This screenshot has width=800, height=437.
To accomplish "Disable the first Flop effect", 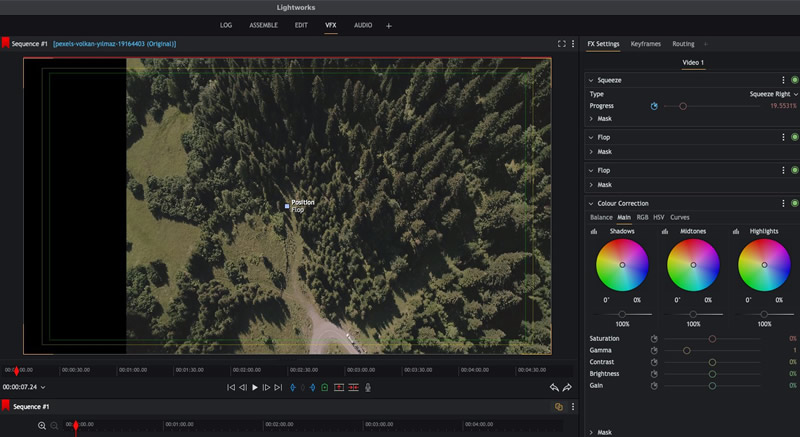I will [x=794, y=137].
